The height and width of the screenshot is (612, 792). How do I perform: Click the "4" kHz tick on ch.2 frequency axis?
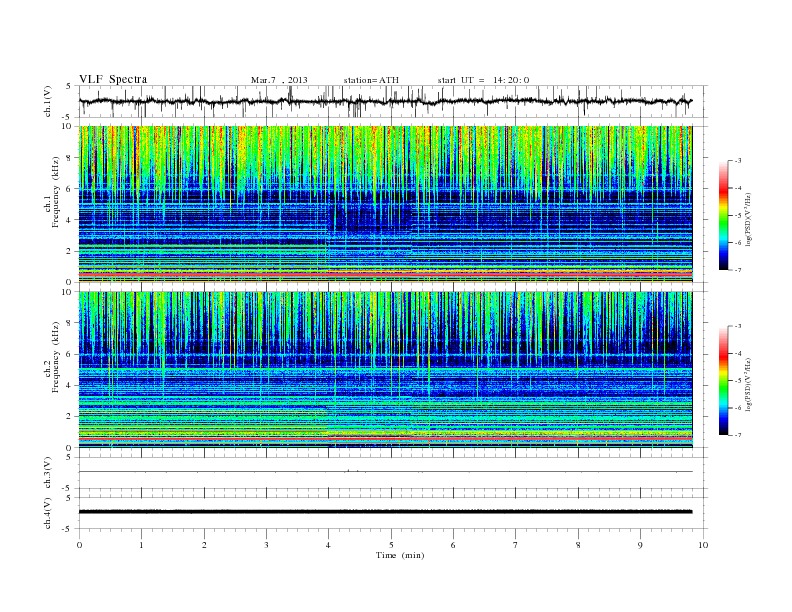tap(69, 385)
